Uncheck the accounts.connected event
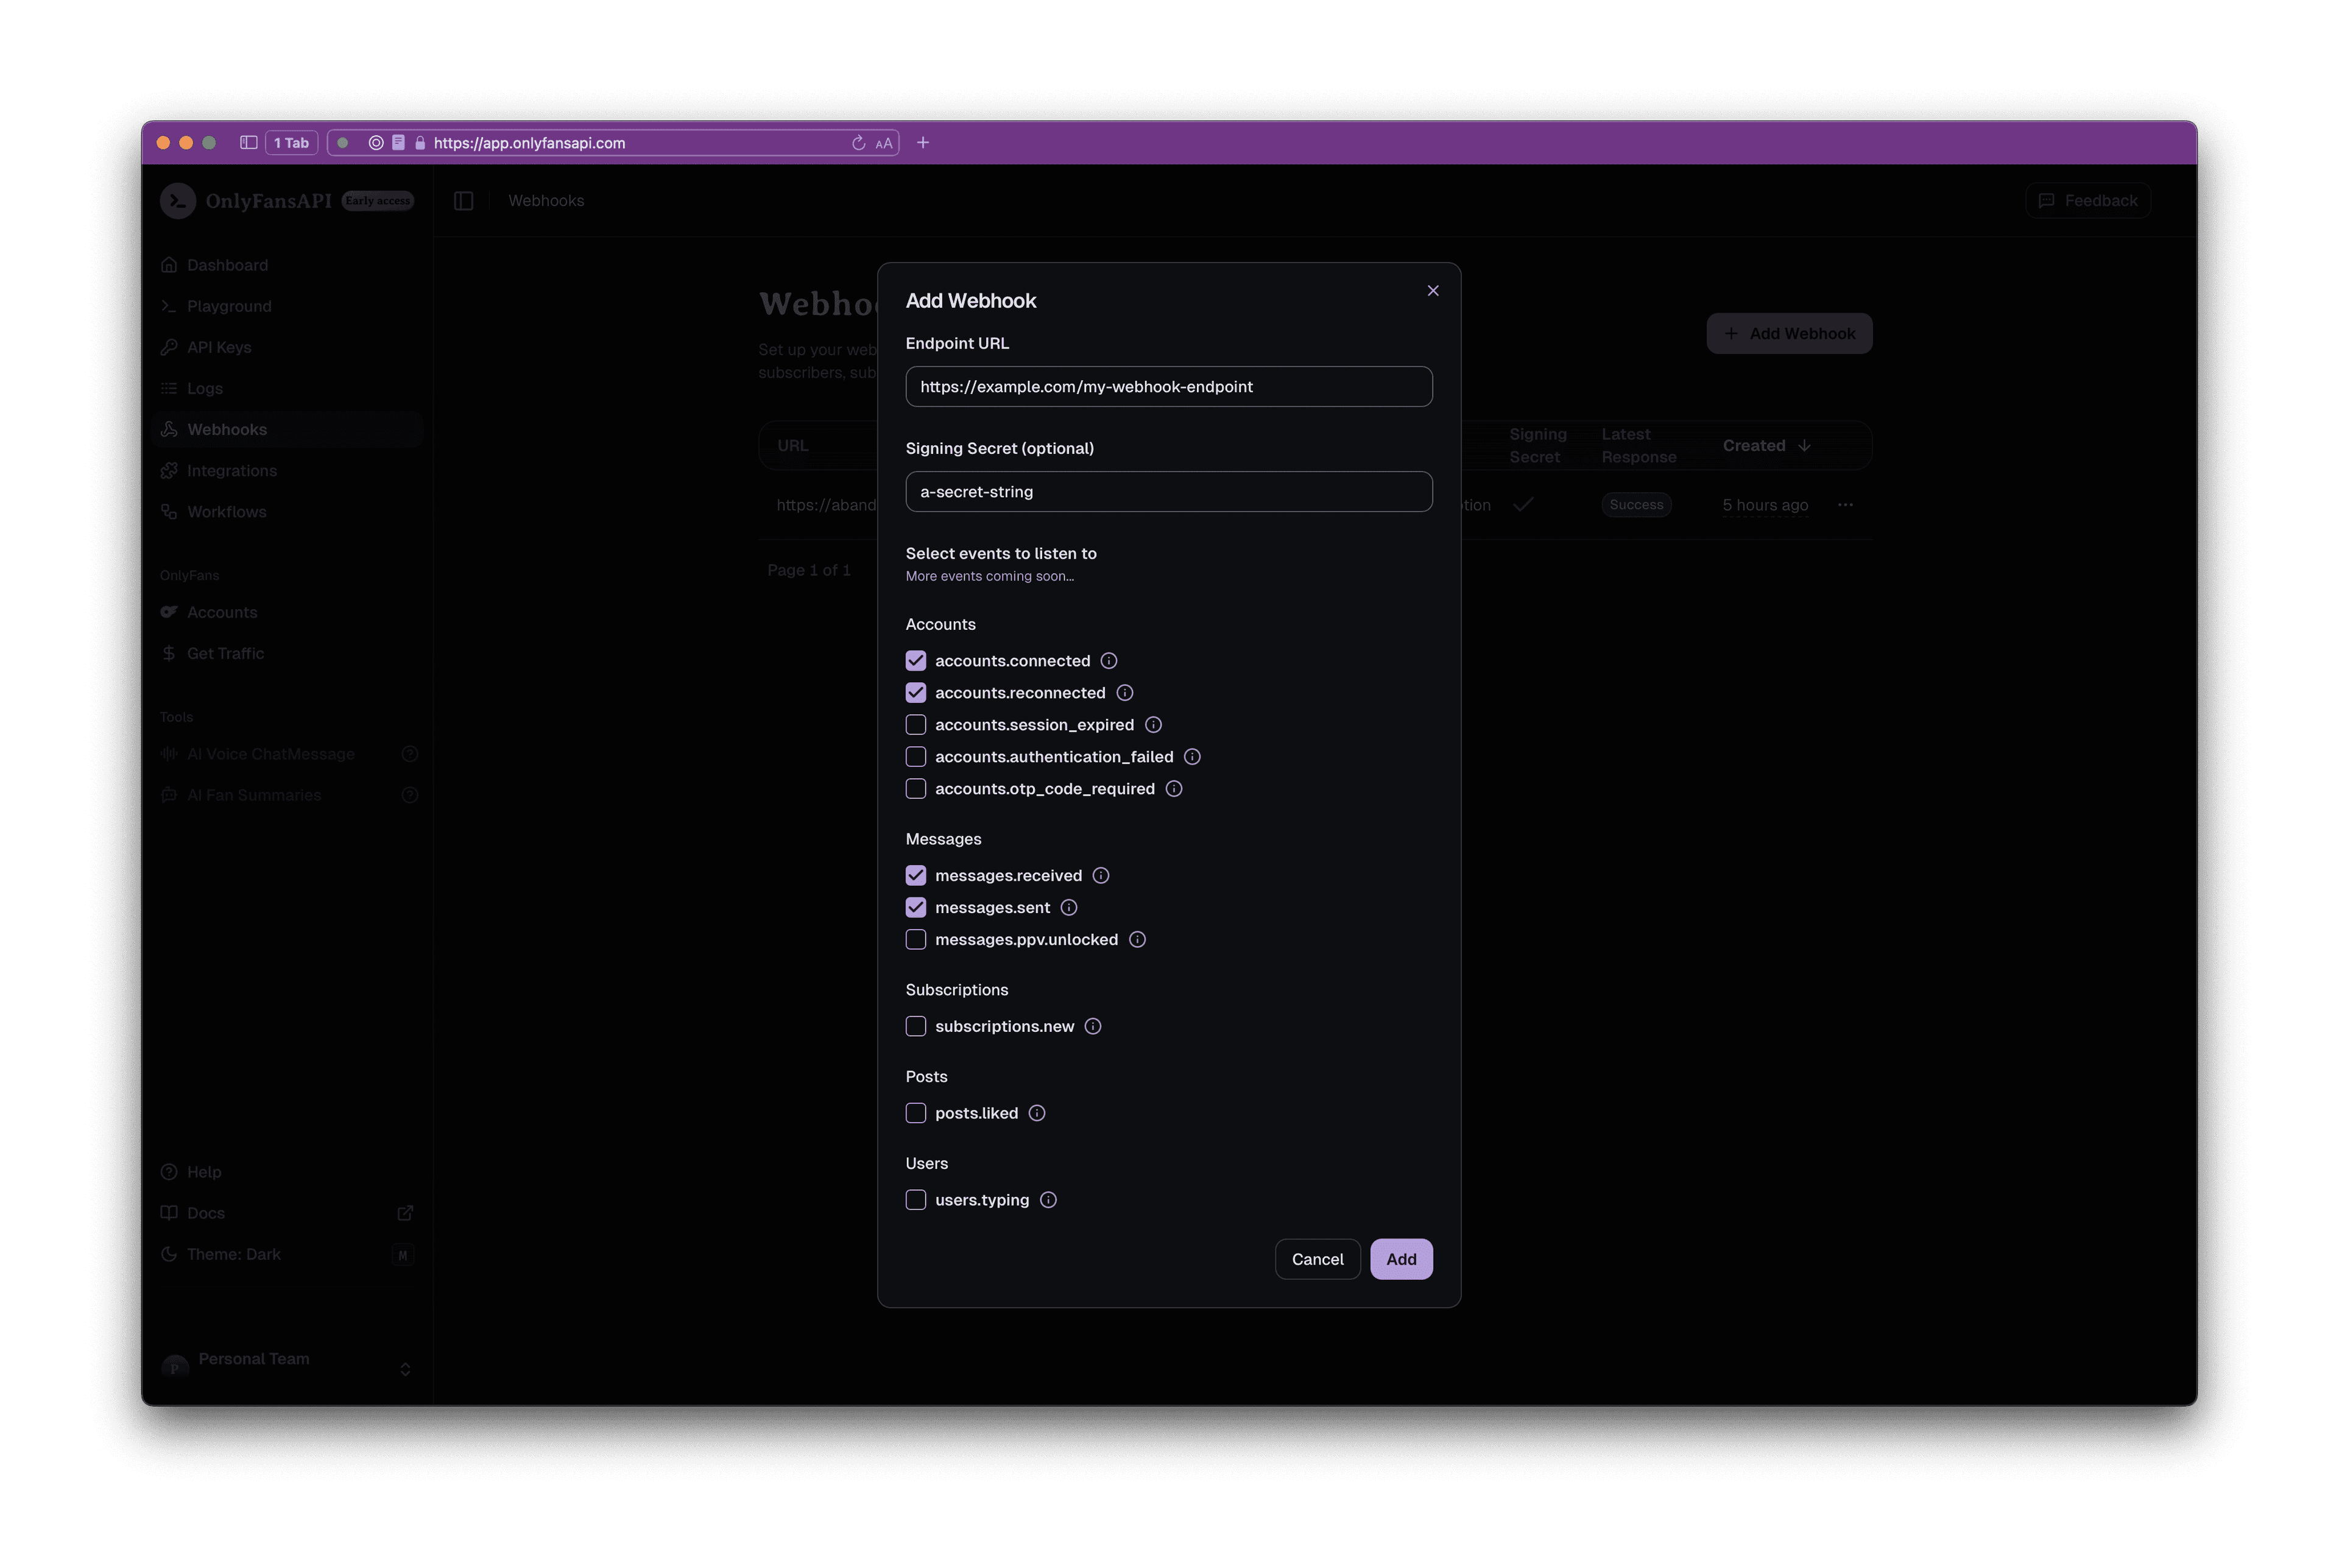Image resolution: width=2339 pixels, height=1568 pixels. [x=915, y=660]
